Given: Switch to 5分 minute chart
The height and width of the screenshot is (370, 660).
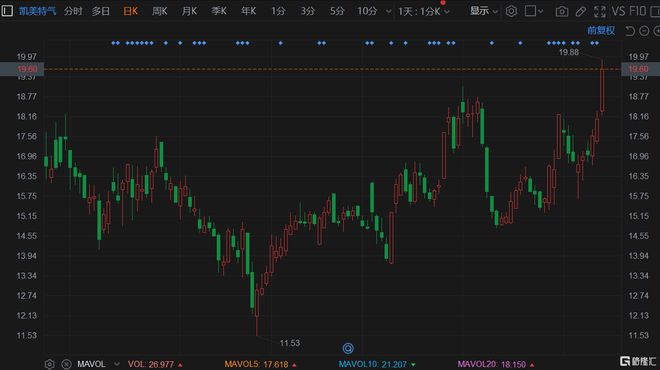Looking at the screenshot, I should point(337,11).
